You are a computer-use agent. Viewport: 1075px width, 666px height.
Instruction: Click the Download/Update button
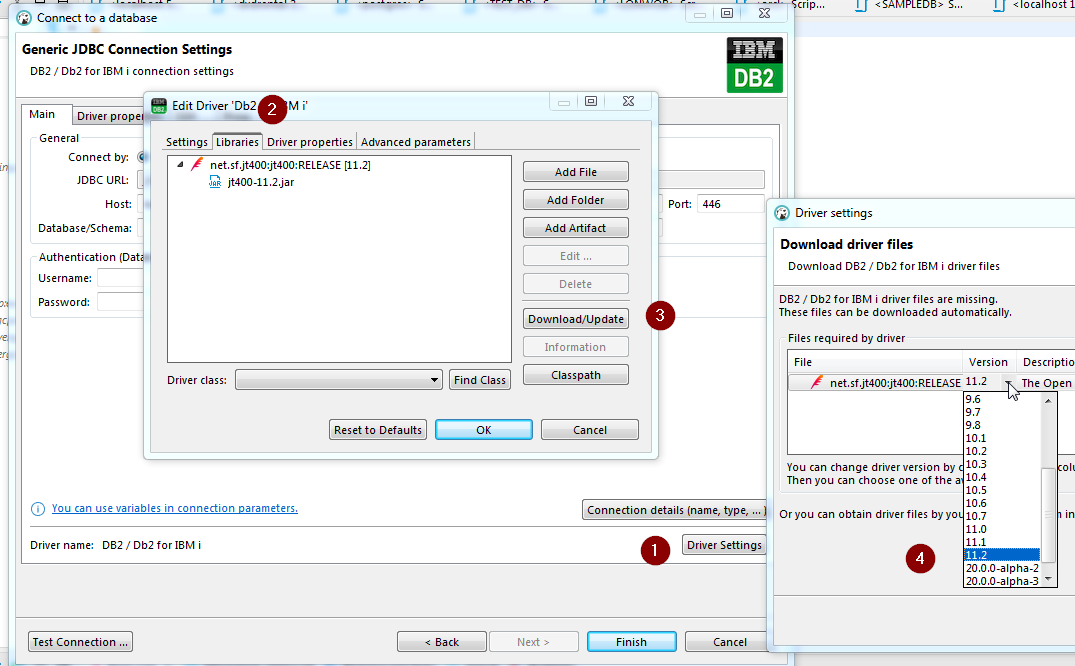(576, 319)
